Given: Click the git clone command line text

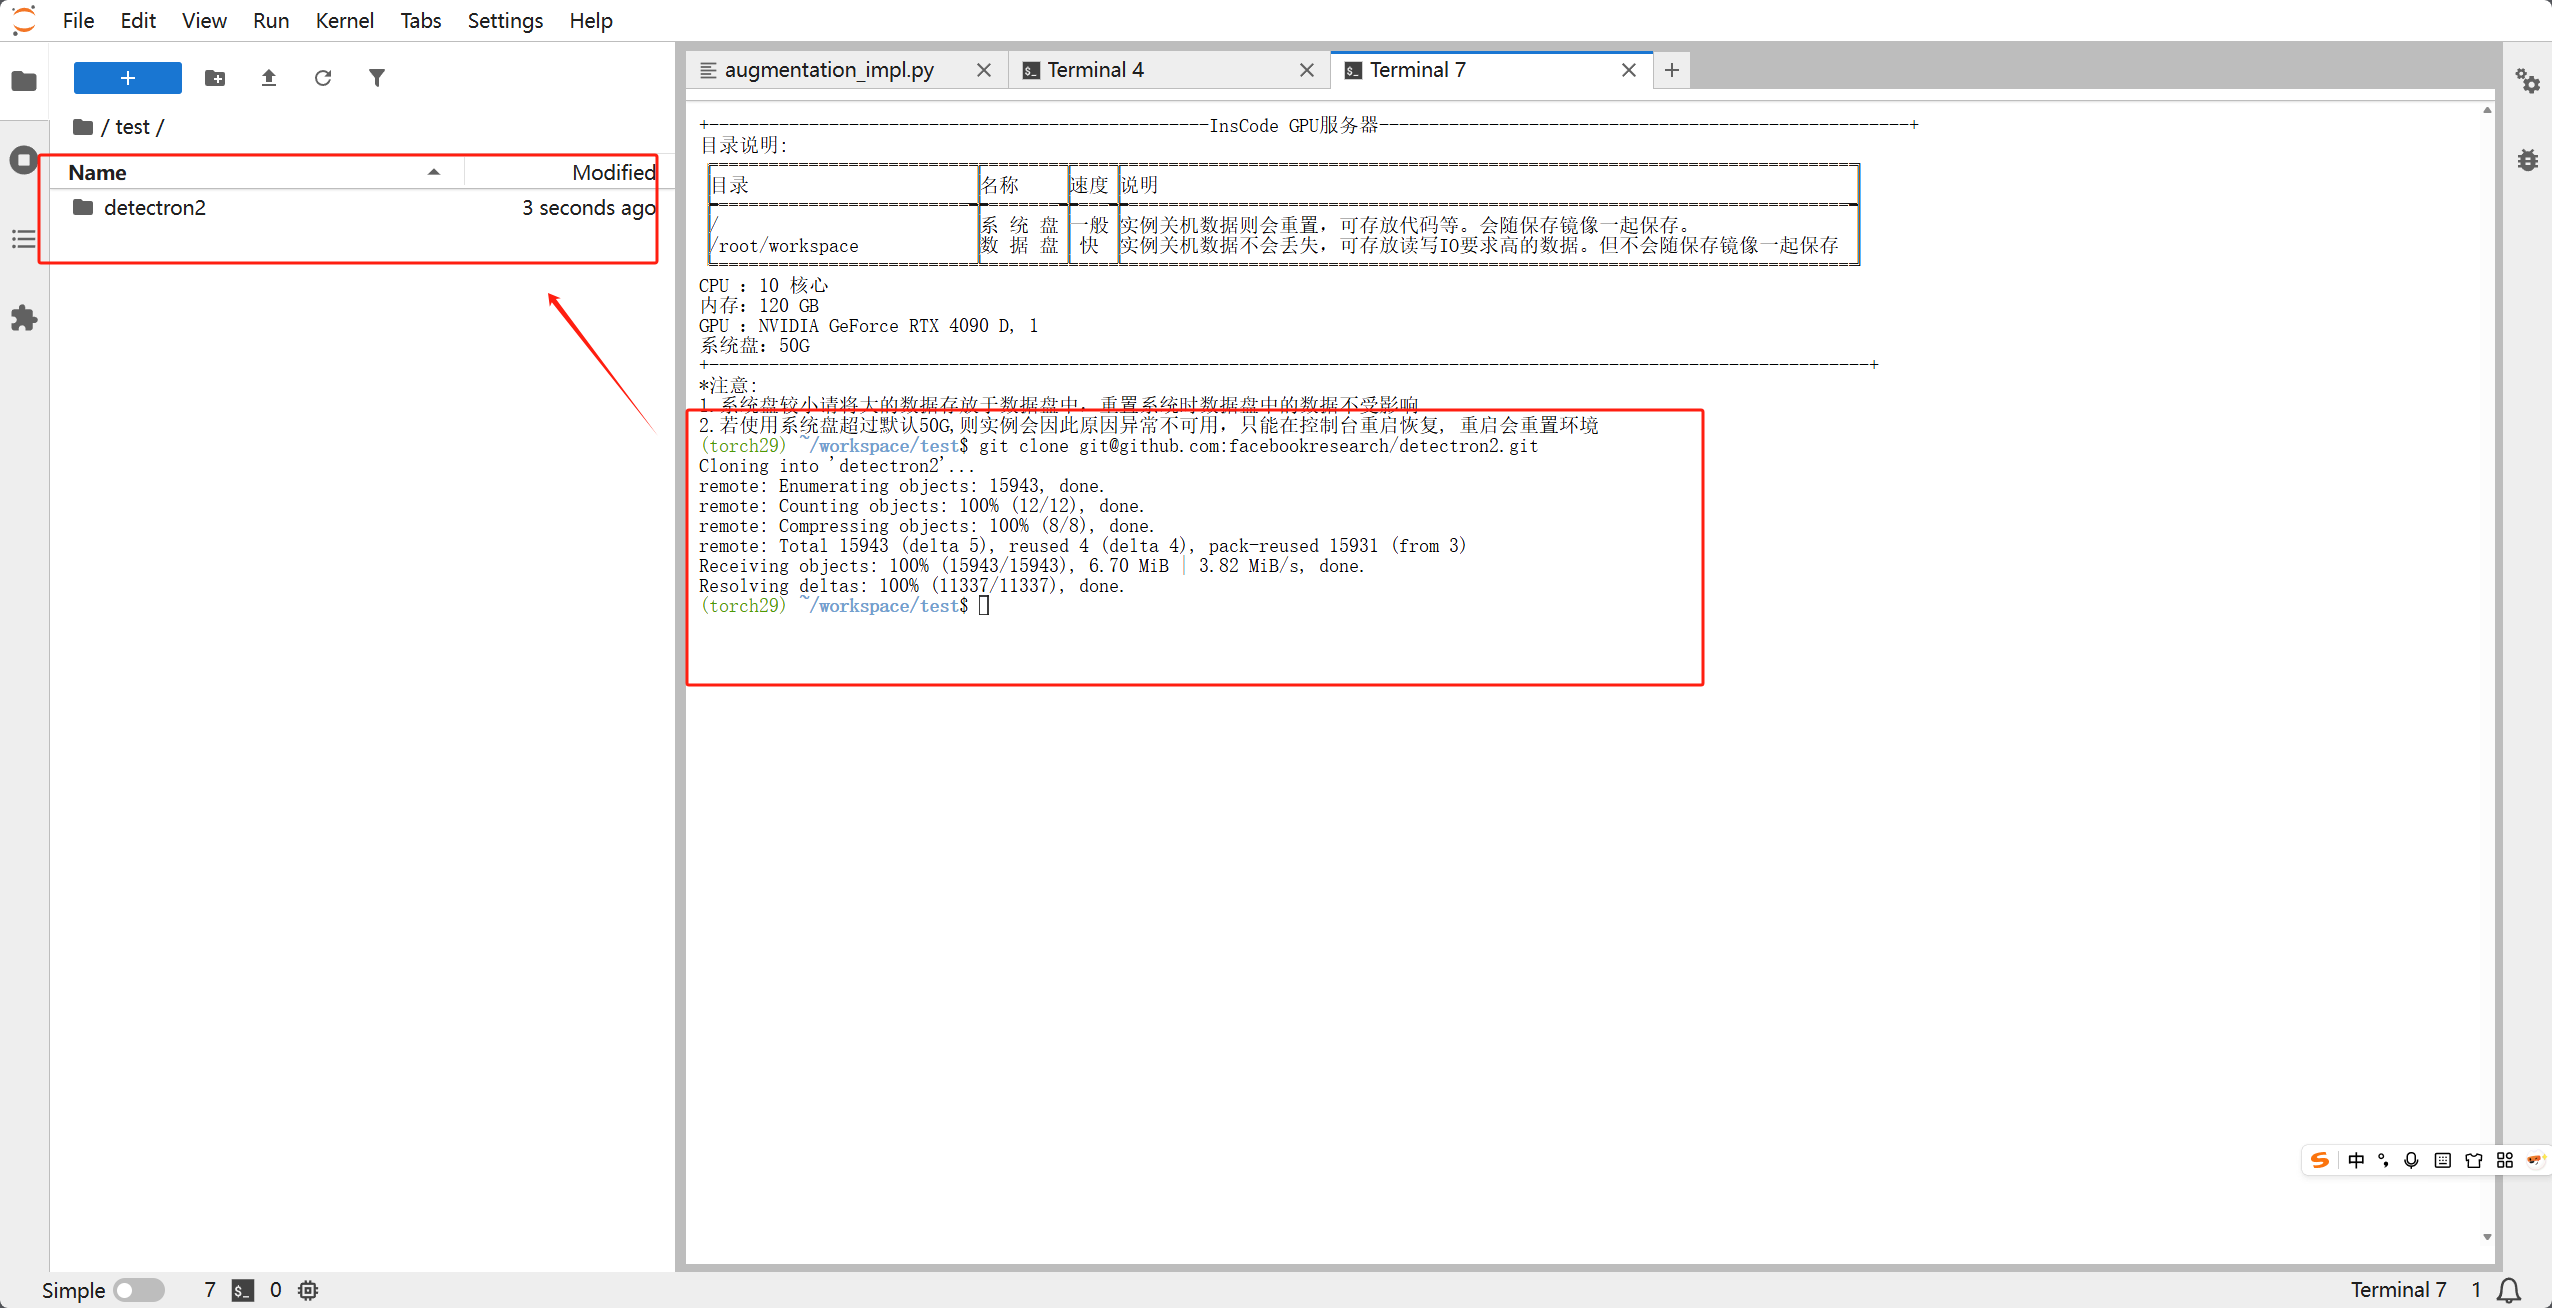Looking at the screenshot, I should (x=1258, y=446).
